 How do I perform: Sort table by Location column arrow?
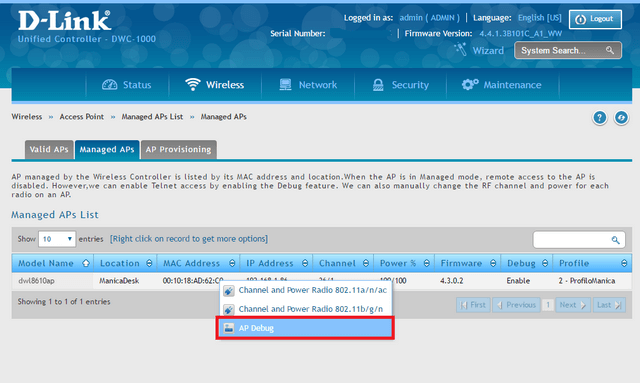pyautogui.click(x=149, y=263)
